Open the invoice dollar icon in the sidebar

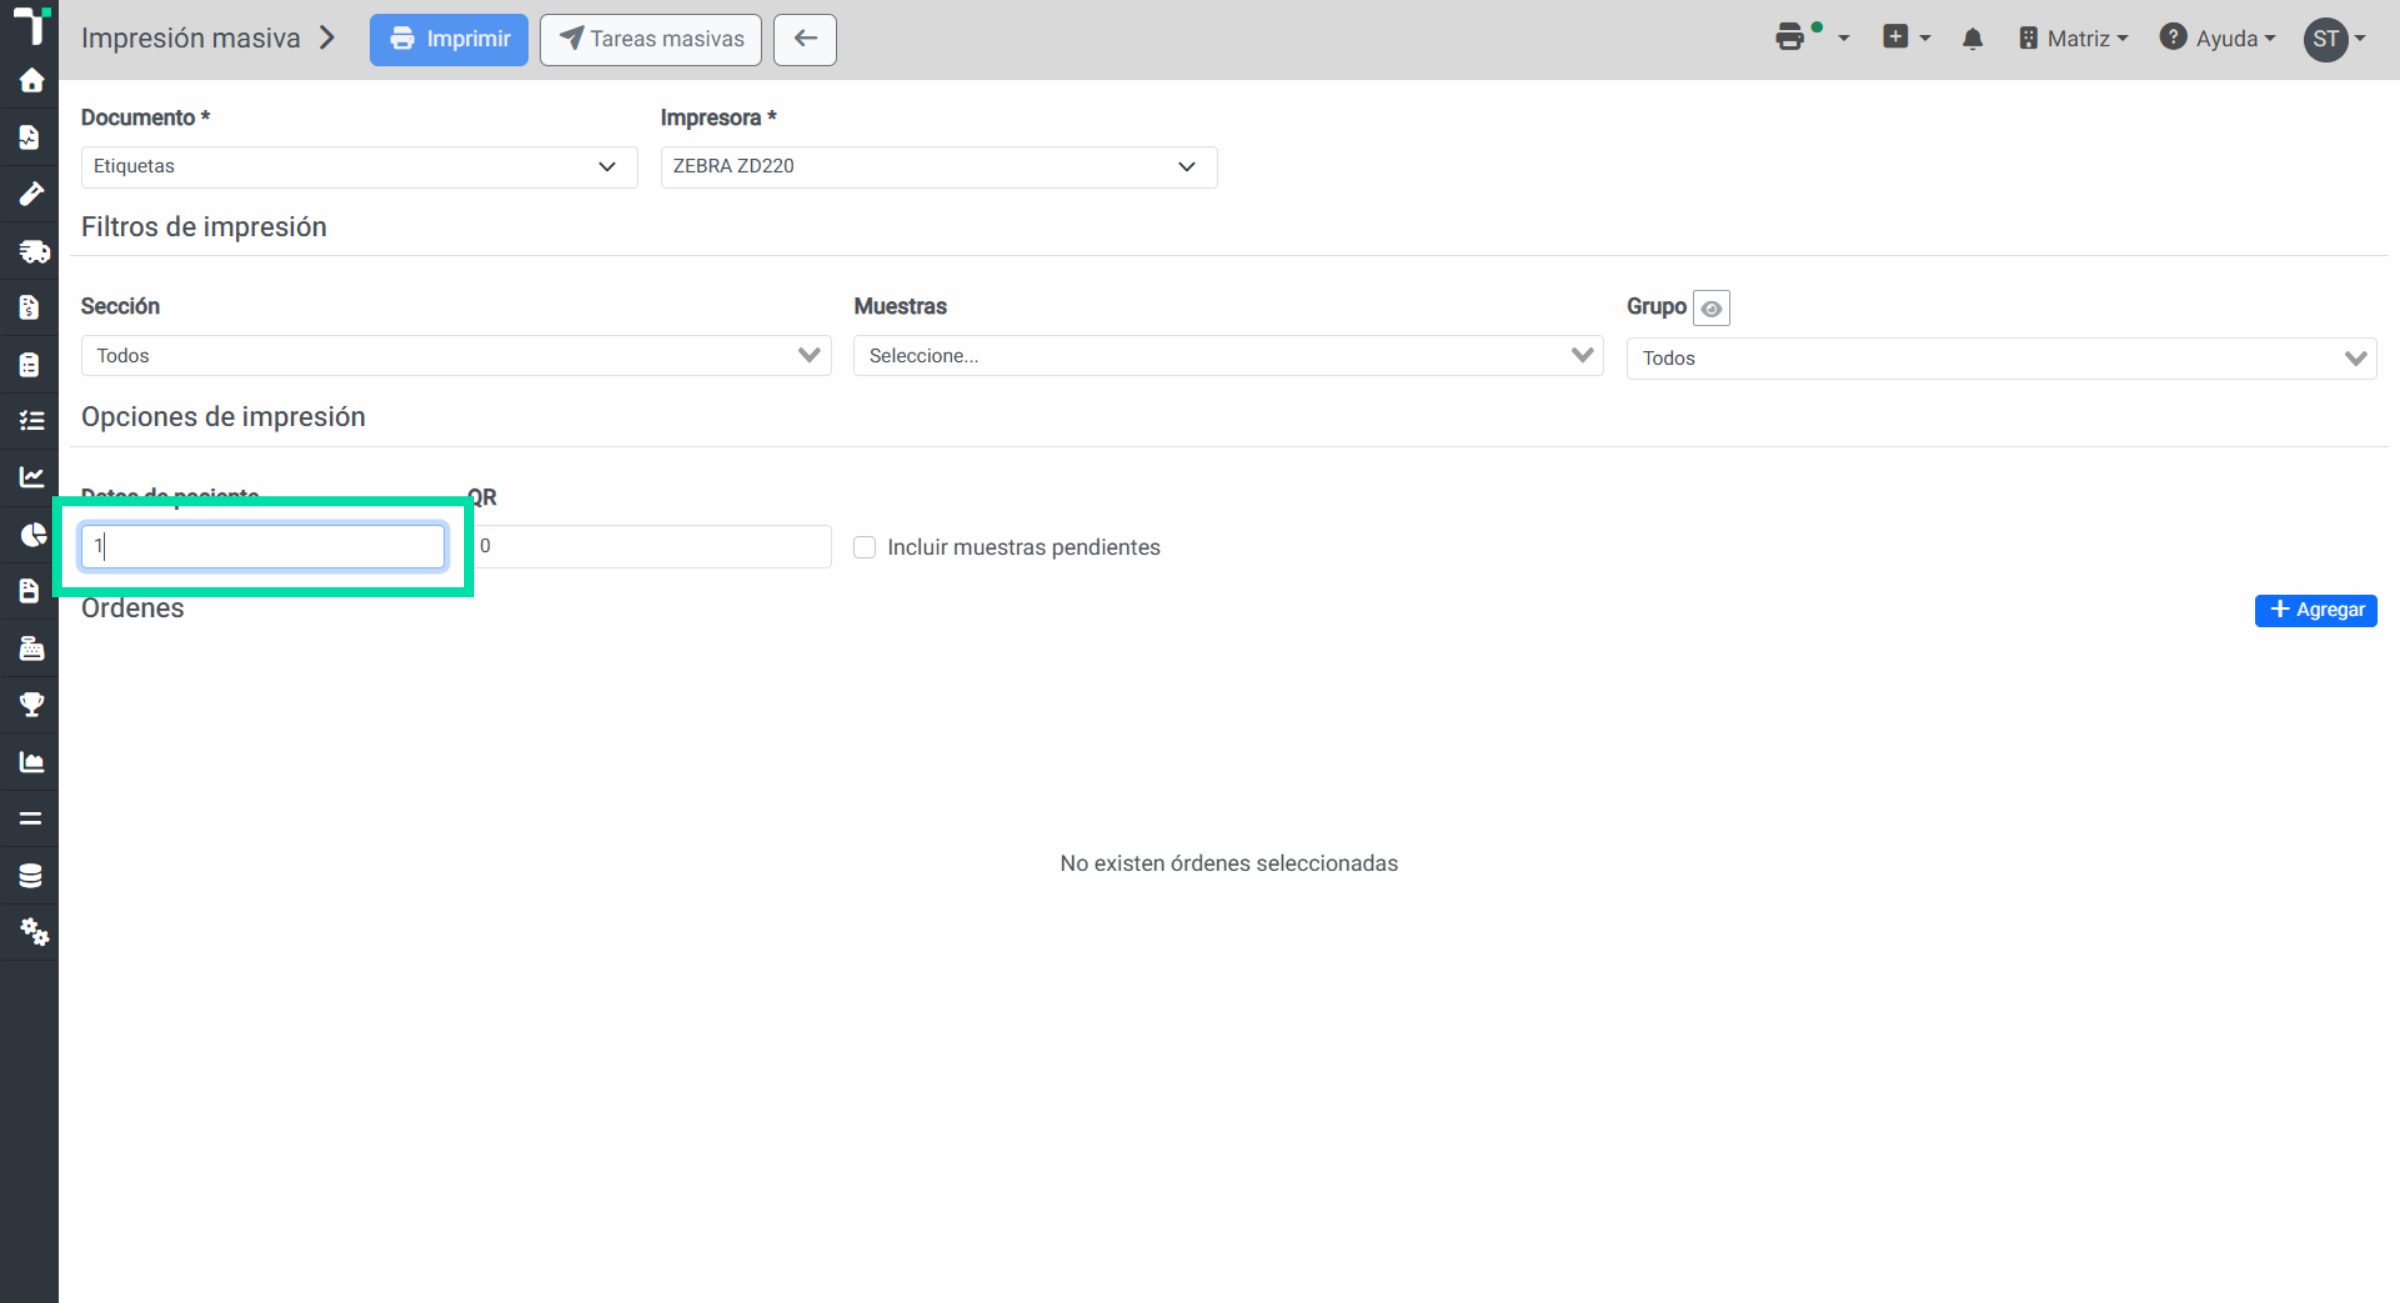click(30, 307)
